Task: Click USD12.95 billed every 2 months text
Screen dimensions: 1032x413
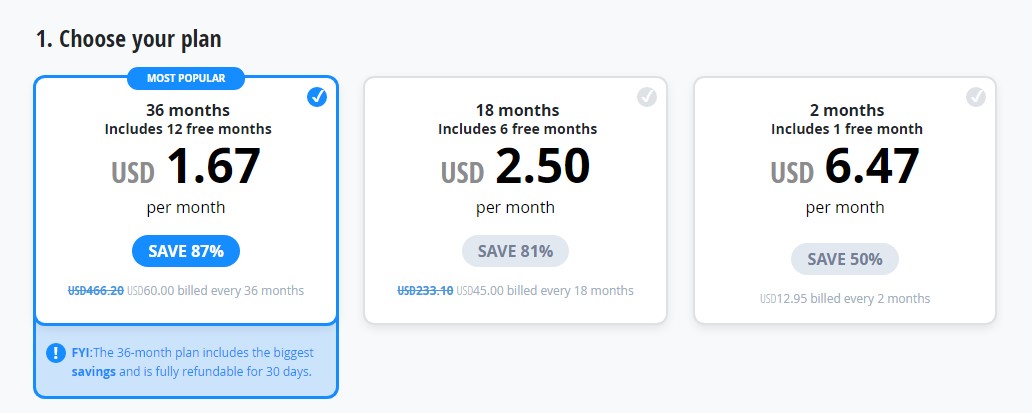Action: (x=845, y=299)
